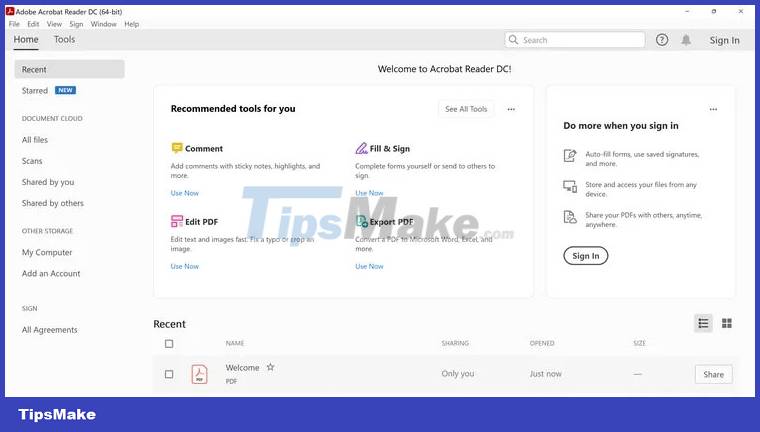Sort by SIZE column header
This screenshot has width=760, height=432.
coord(639,343)
